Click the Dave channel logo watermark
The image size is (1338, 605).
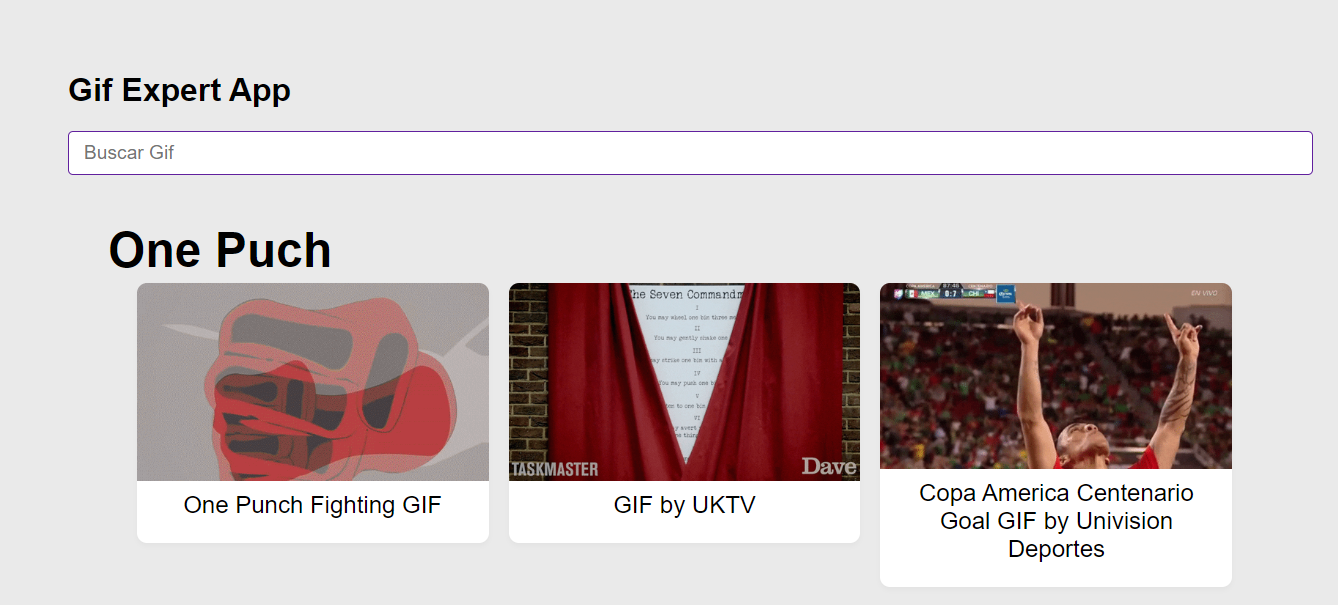pos(828,466)
